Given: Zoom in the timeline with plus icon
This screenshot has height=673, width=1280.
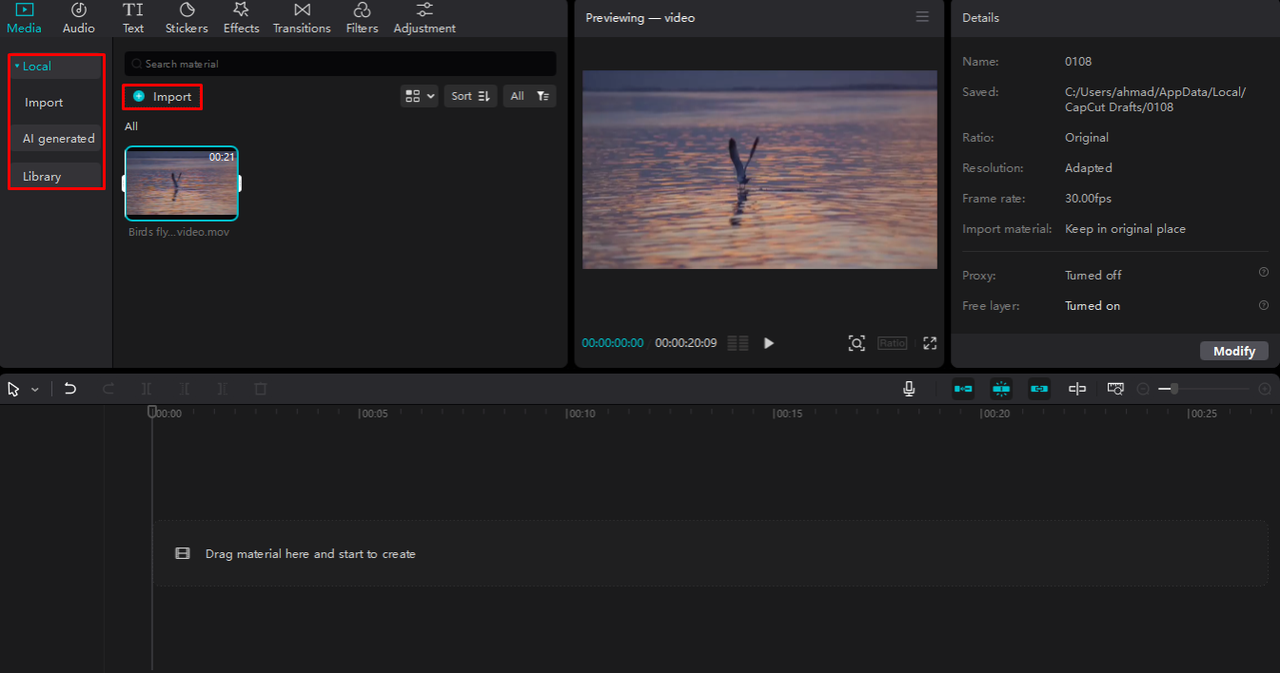Looking at the screenshot, I should pos(1265,389).
